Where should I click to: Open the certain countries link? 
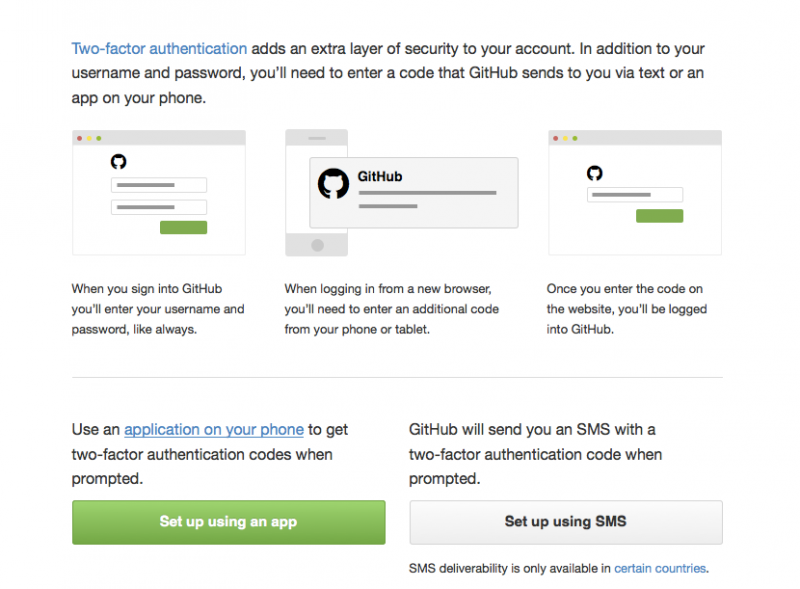[x=660, y=568]
